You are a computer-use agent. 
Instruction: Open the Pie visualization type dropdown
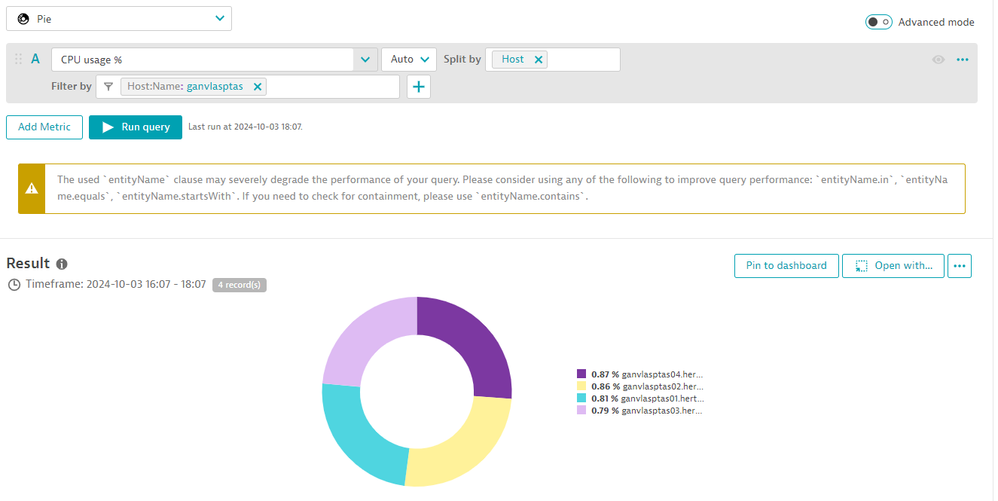pos(119,19)
